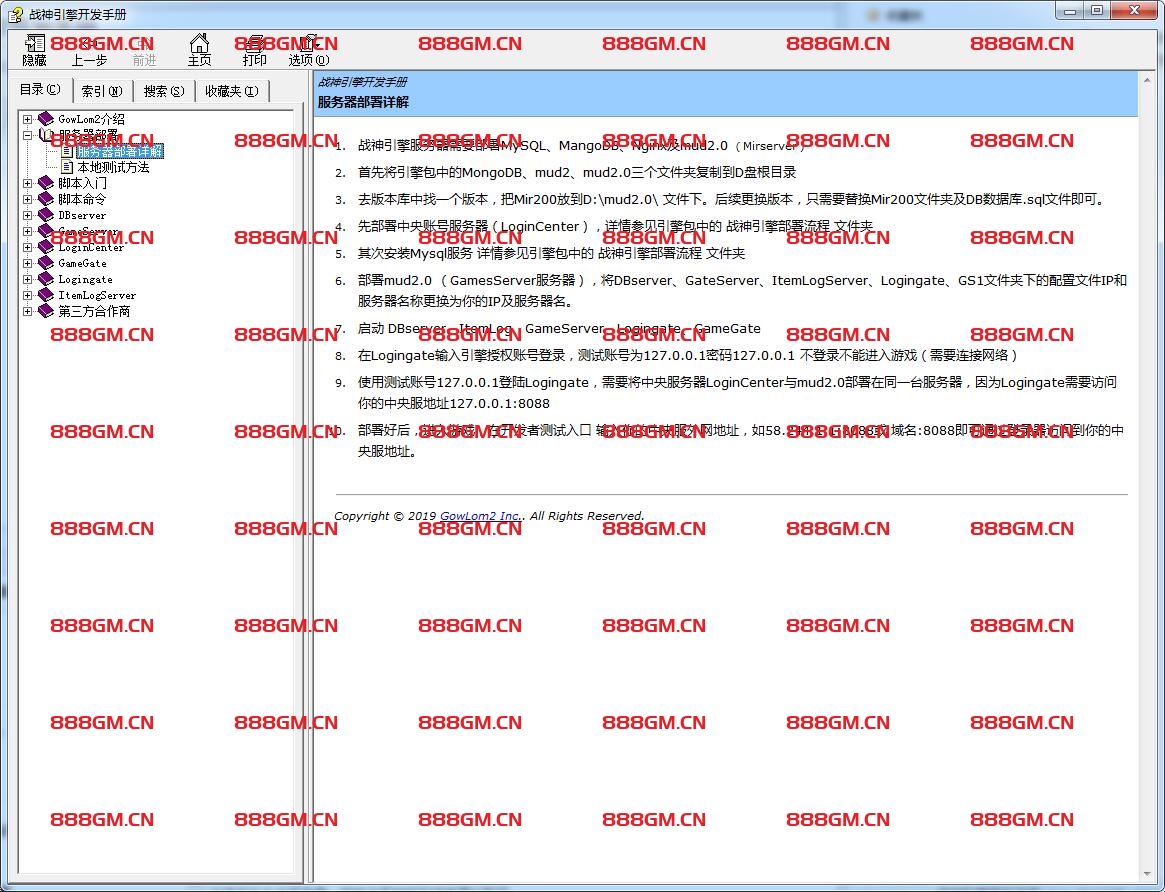Viewport: 1165px width, 892px height.
Task: Click the content pane scroll up arrow
Action: coord(1147,80)
